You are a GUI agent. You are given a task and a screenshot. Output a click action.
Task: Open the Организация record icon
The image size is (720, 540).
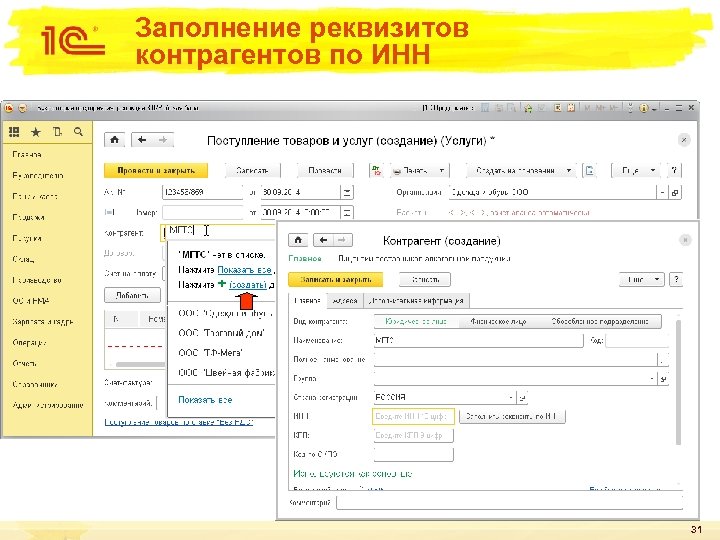(675, 192)
